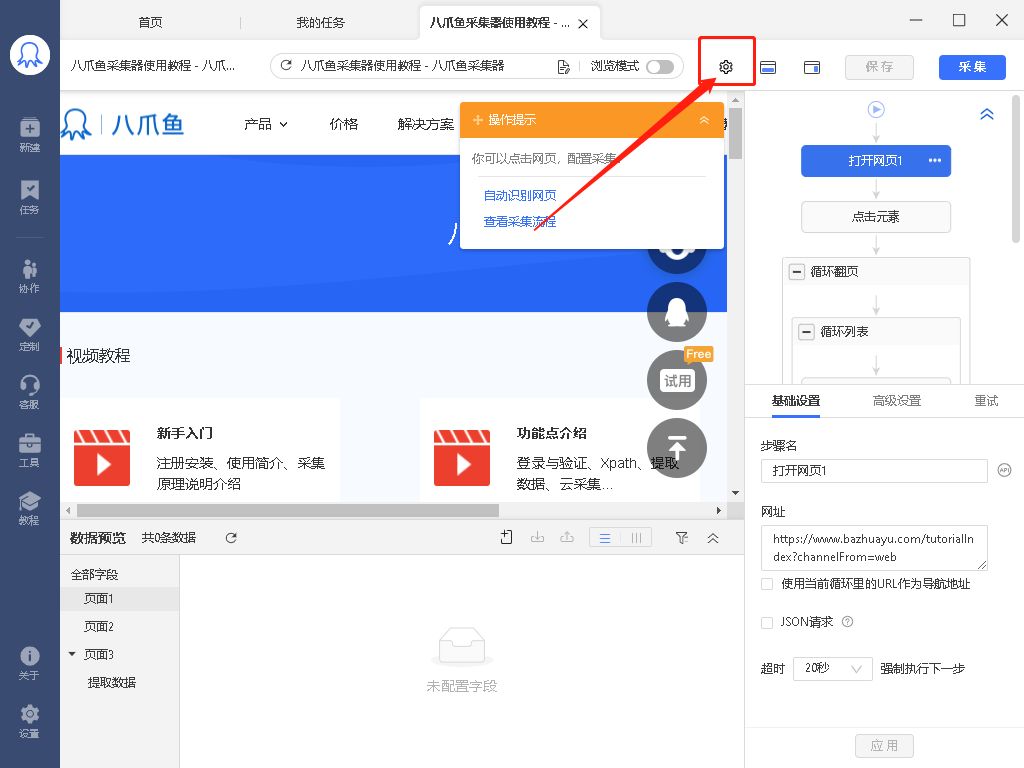Open the 客服 headset icon
The width and height of the screenshot is (1024, 768).
[29, 392]
